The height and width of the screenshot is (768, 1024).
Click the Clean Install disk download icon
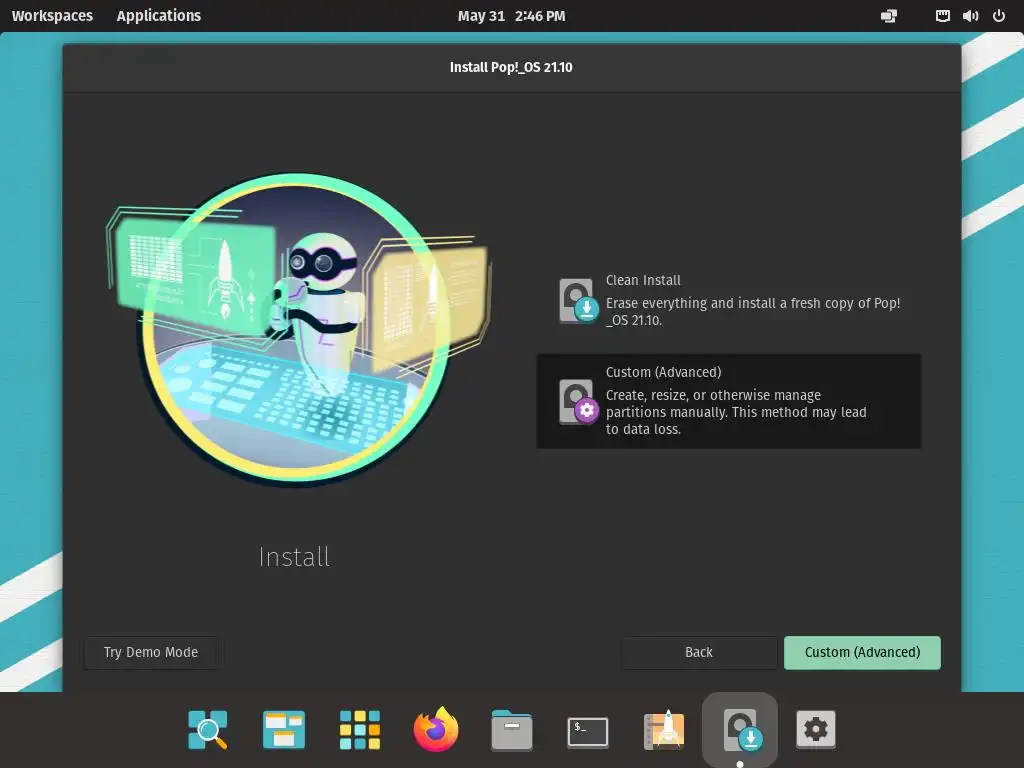[578, 300]
